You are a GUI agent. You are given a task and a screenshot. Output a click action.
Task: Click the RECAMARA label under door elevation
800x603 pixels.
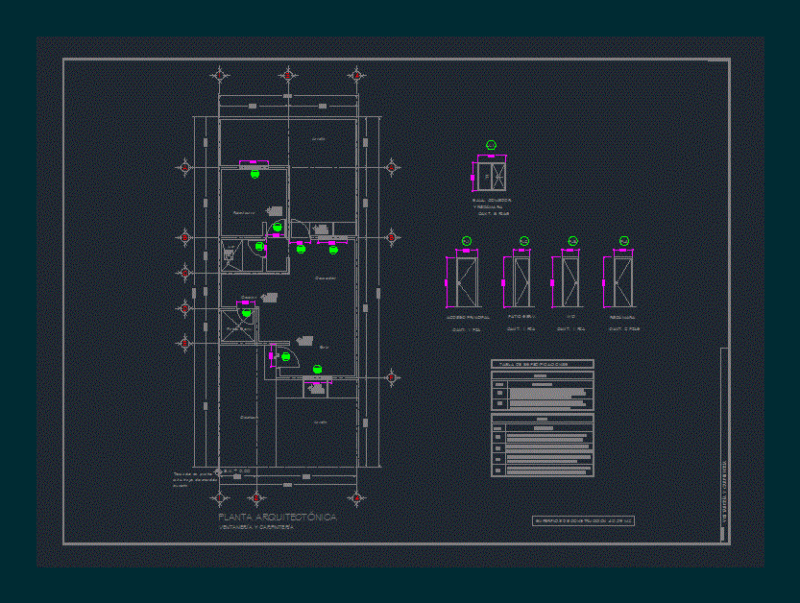click(622, 317)
